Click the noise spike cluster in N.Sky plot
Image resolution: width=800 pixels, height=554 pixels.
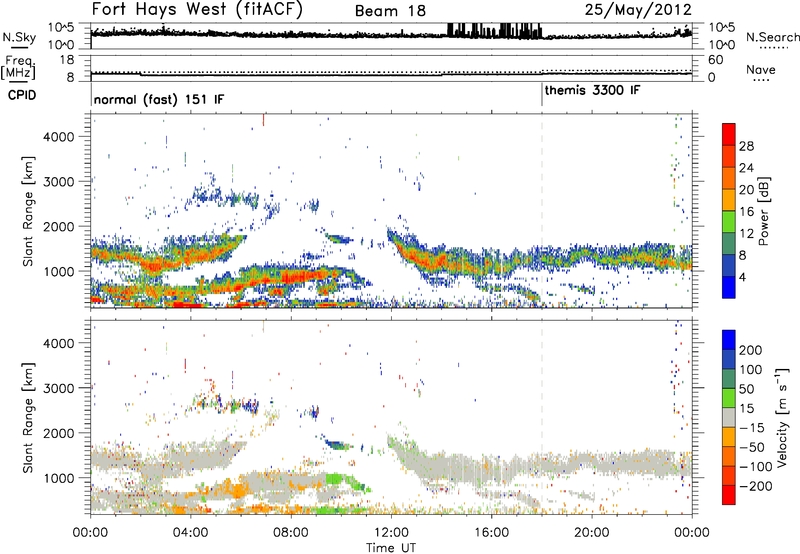tap(494, 31)
